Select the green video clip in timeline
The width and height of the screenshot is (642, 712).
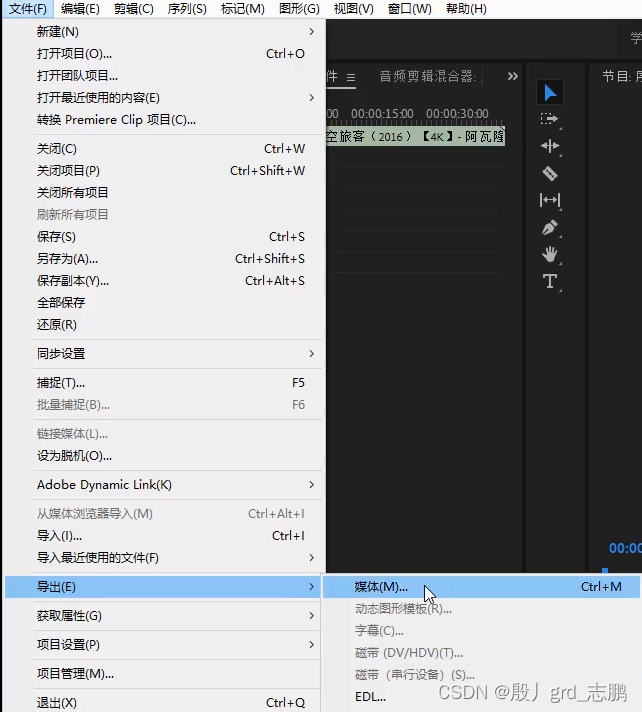[415, 136]
